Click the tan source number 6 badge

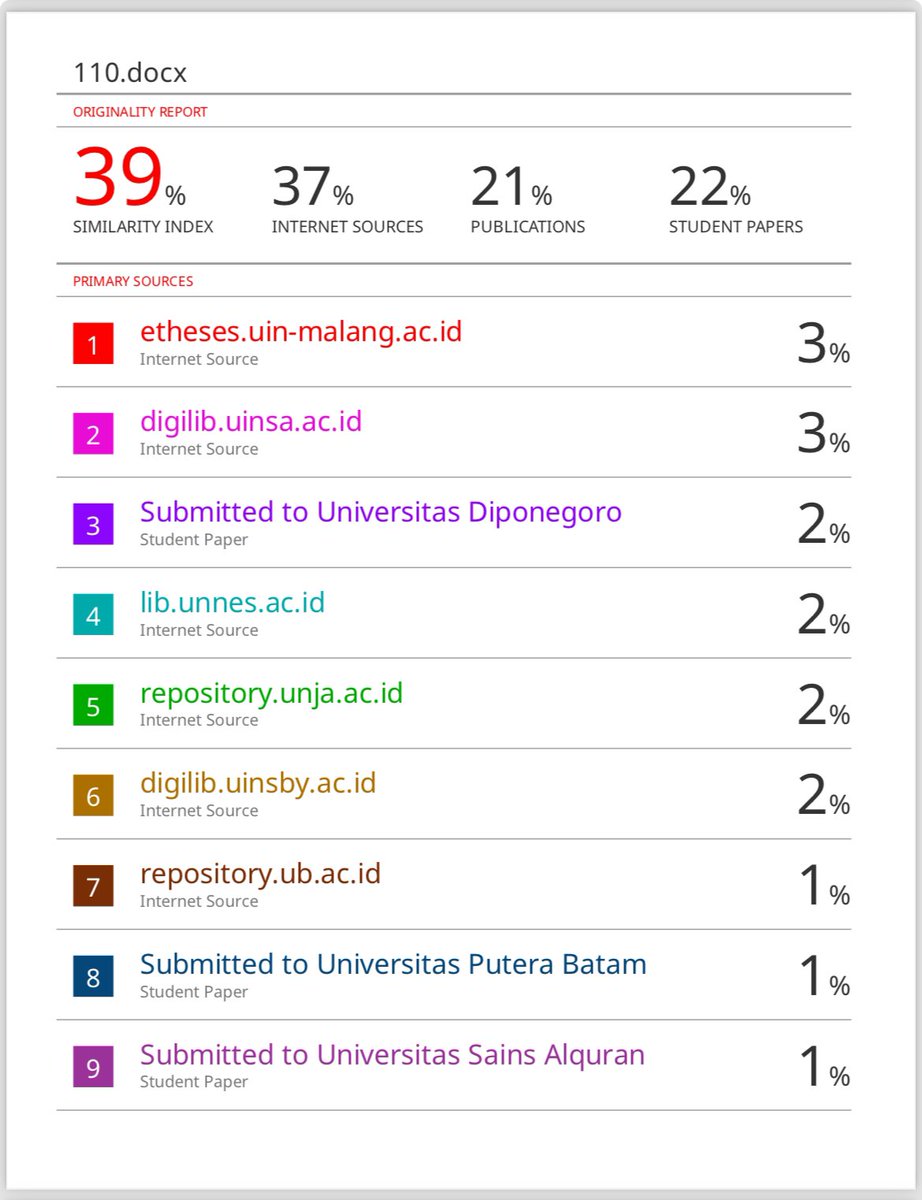[93, 797]
